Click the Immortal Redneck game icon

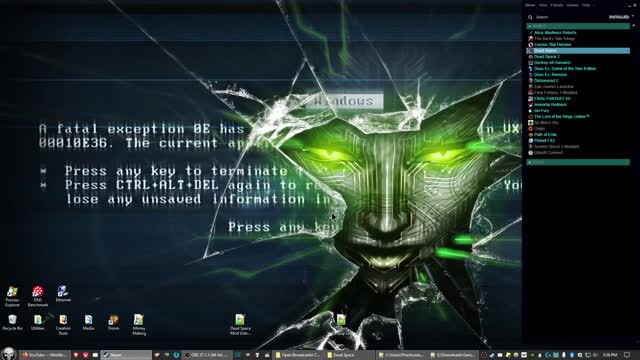531,104
